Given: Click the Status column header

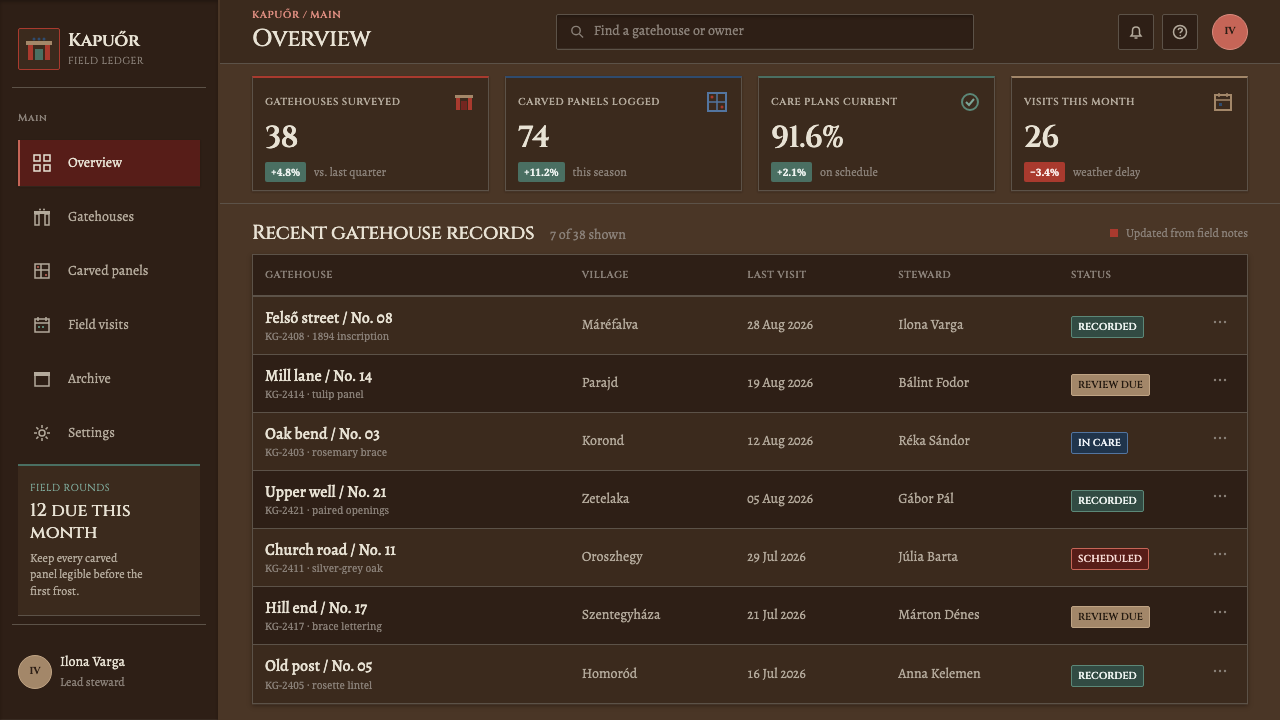Looking at the screenshot, I should (x=1091, y=275).
